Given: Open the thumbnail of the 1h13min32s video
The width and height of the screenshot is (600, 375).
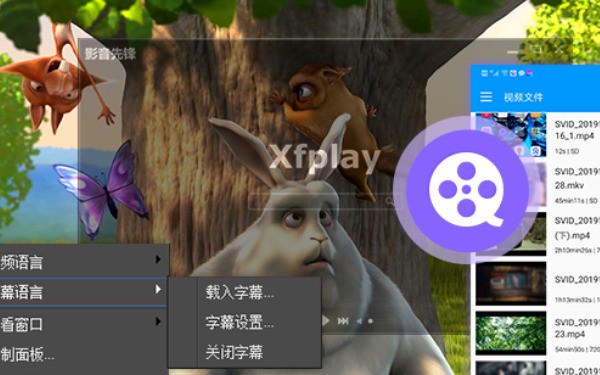Looking at the screenshot, I should pos(511,284).
